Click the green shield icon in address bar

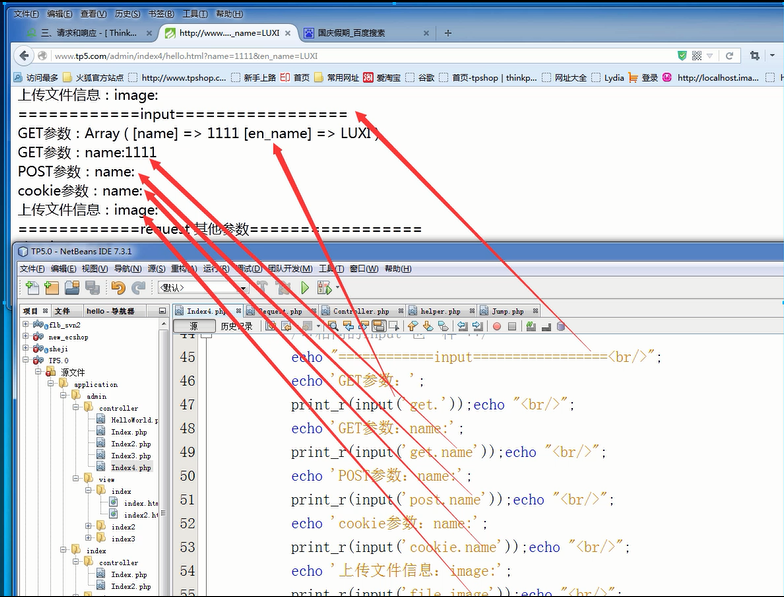pyautogui.click(x=682, y=56)
